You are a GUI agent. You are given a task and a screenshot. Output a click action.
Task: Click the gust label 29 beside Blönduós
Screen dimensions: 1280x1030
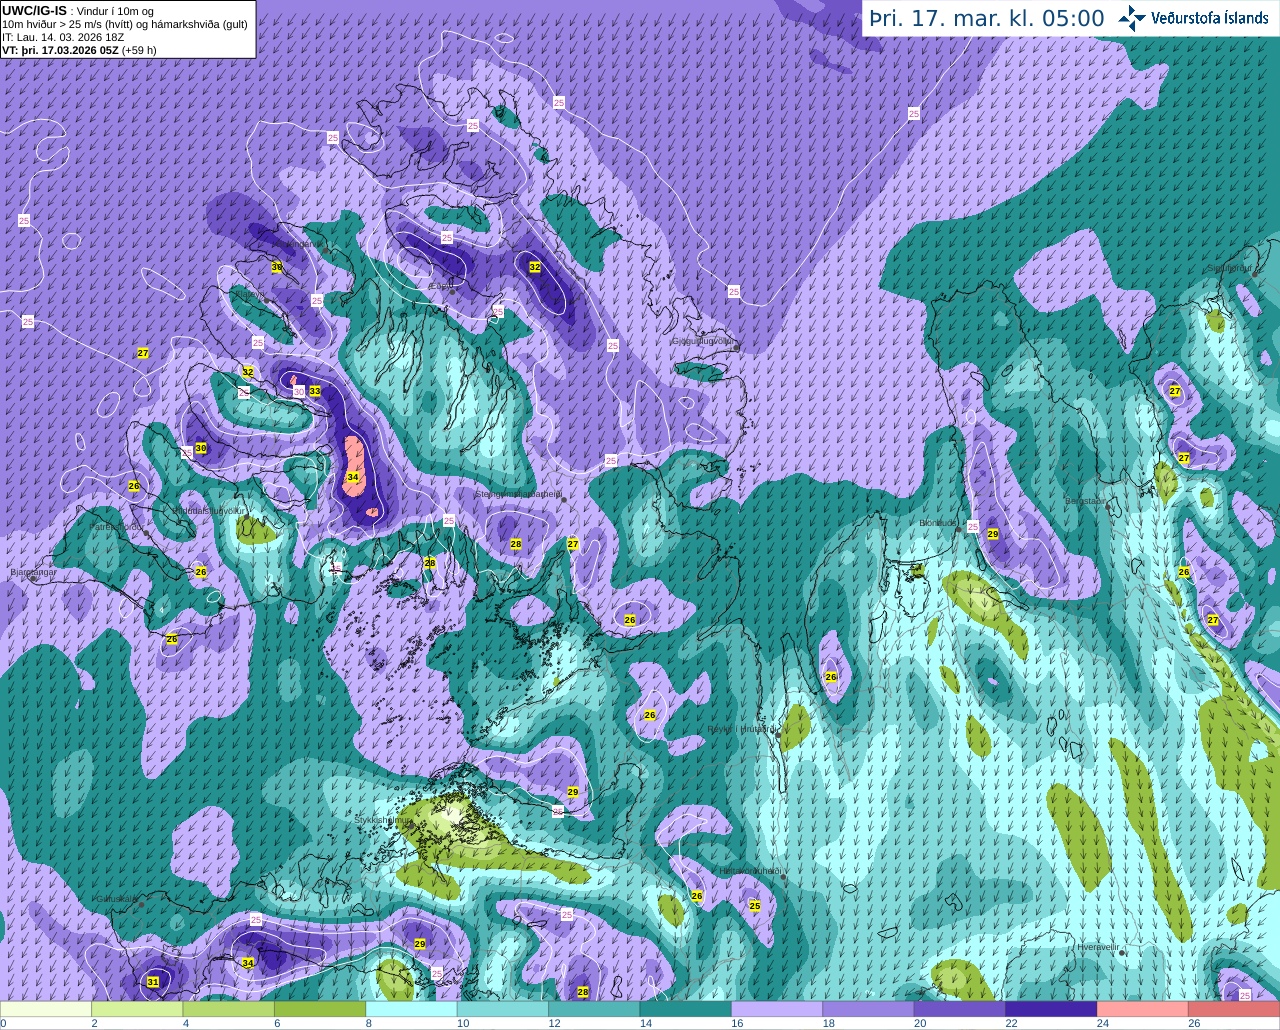993,534
